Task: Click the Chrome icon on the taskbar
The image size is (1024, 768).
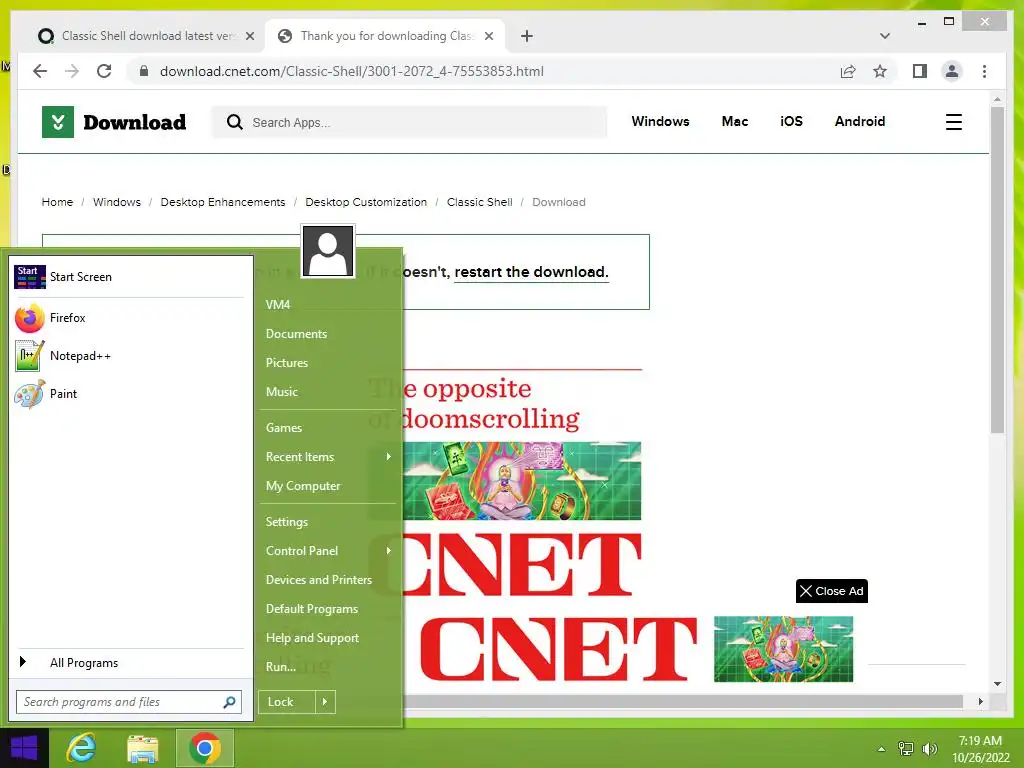Action: [204, 748]
